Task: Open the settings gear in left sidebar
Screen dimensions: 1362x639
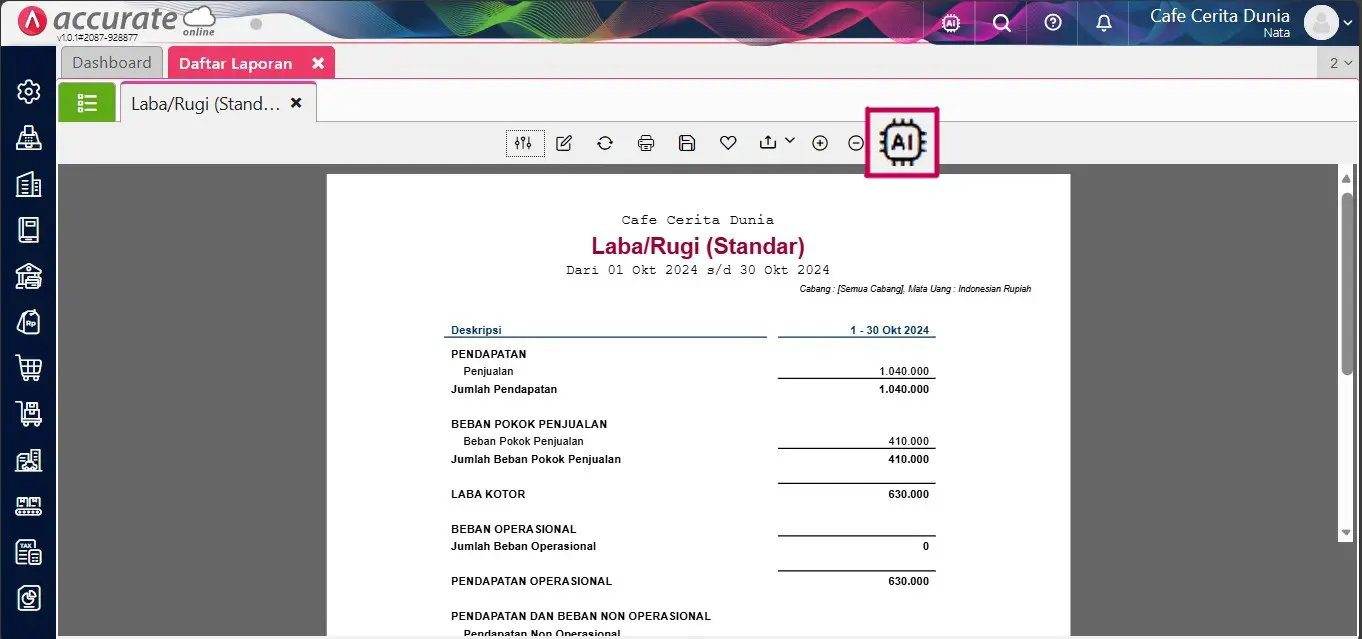Action: pos(28,92)
